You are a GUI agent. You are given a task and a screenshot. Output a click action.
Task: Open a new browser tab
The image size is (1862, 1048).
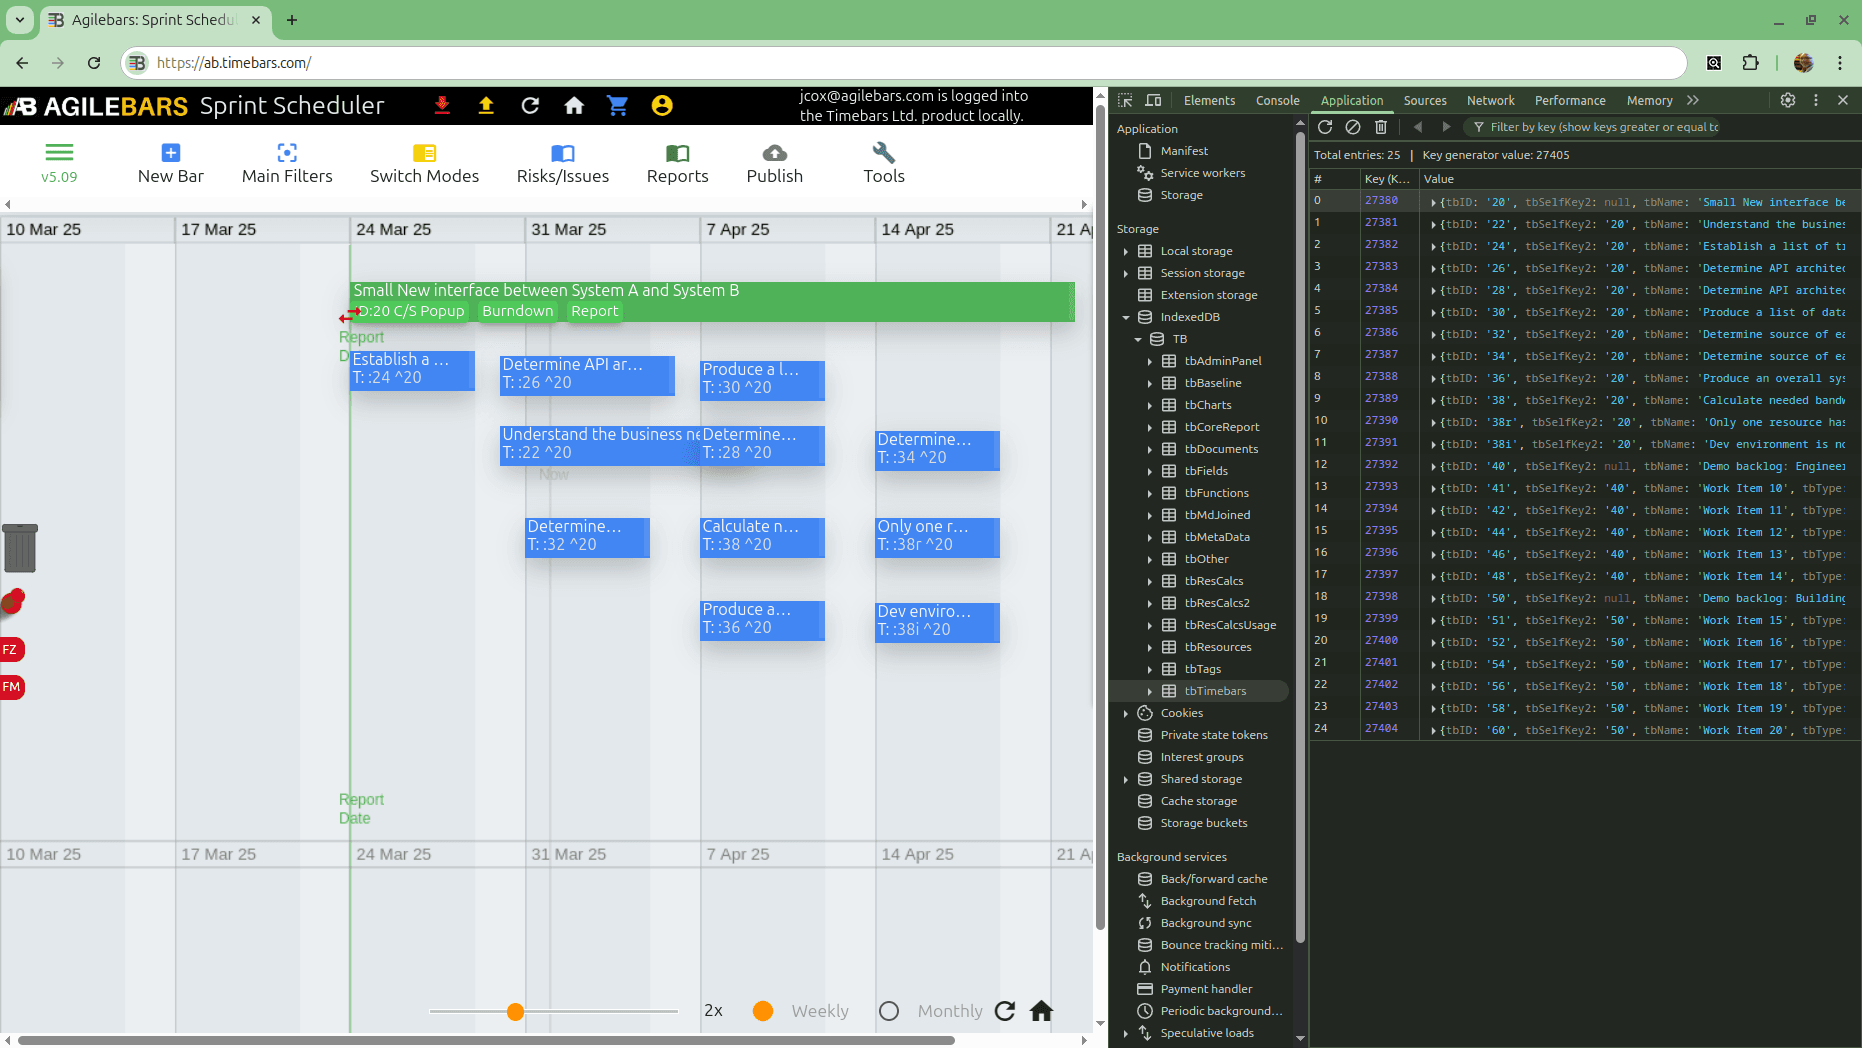click(x=292, y=20)
